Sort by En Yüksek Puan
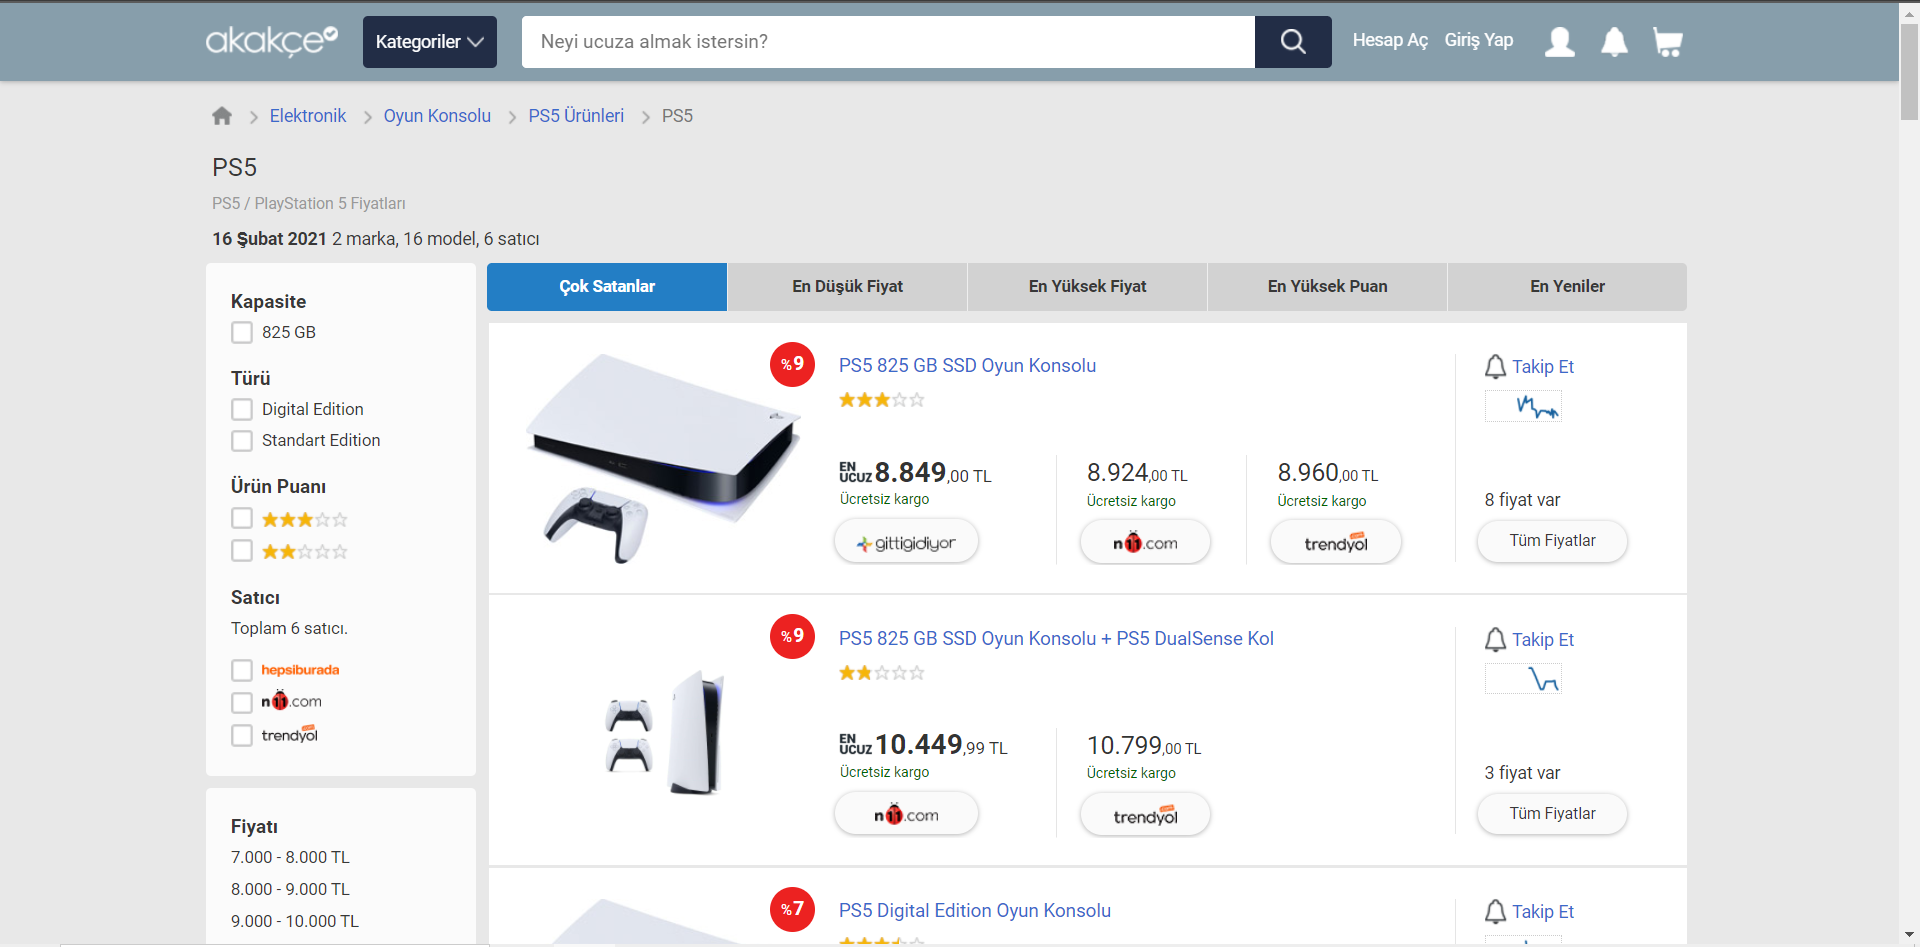1920x947 pixels. pyautogui.click(x=1327, y=287)
